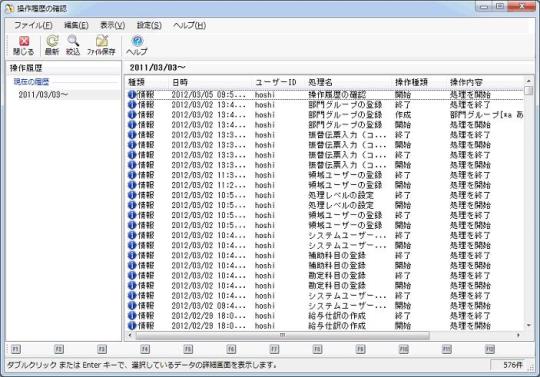Click the F1 function key icon
This screenshot has height=377, width=540.
pyautogui.click(x=16, y=349)
